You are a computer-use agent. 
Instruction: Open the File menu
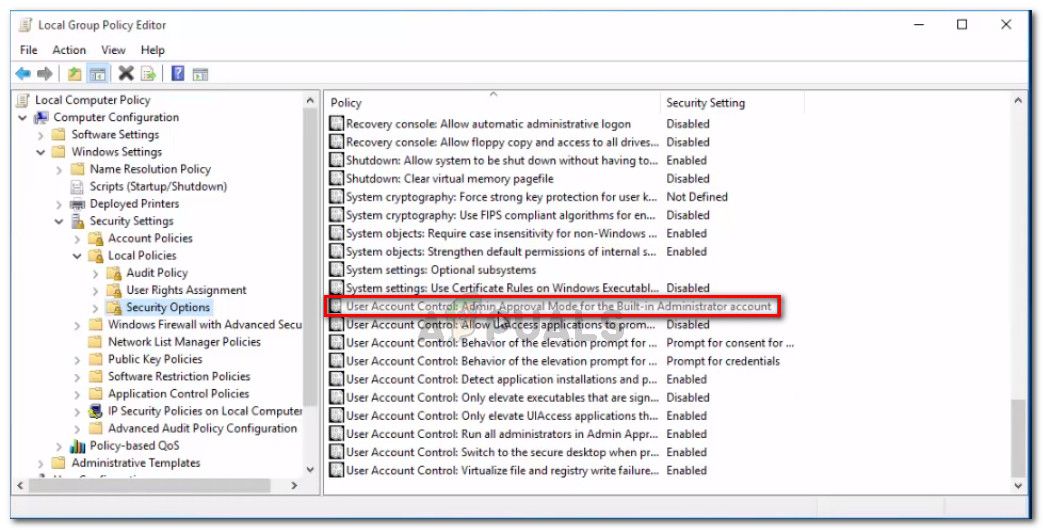[29, 50]
